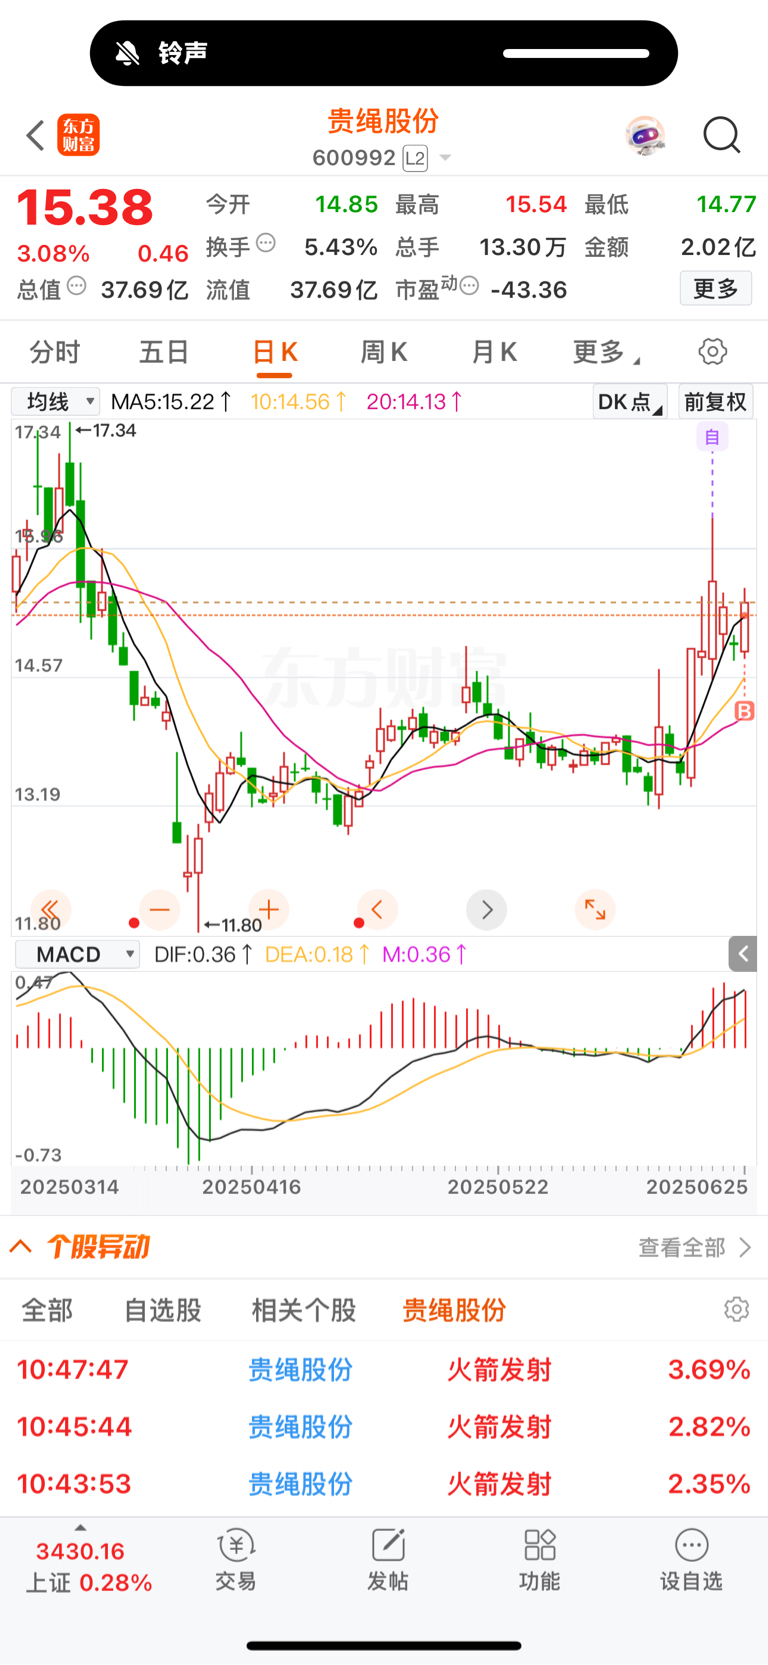Screen dimensions: 768x1665
Task: Switch to 周K chart tab
Action: click(384, 352)
